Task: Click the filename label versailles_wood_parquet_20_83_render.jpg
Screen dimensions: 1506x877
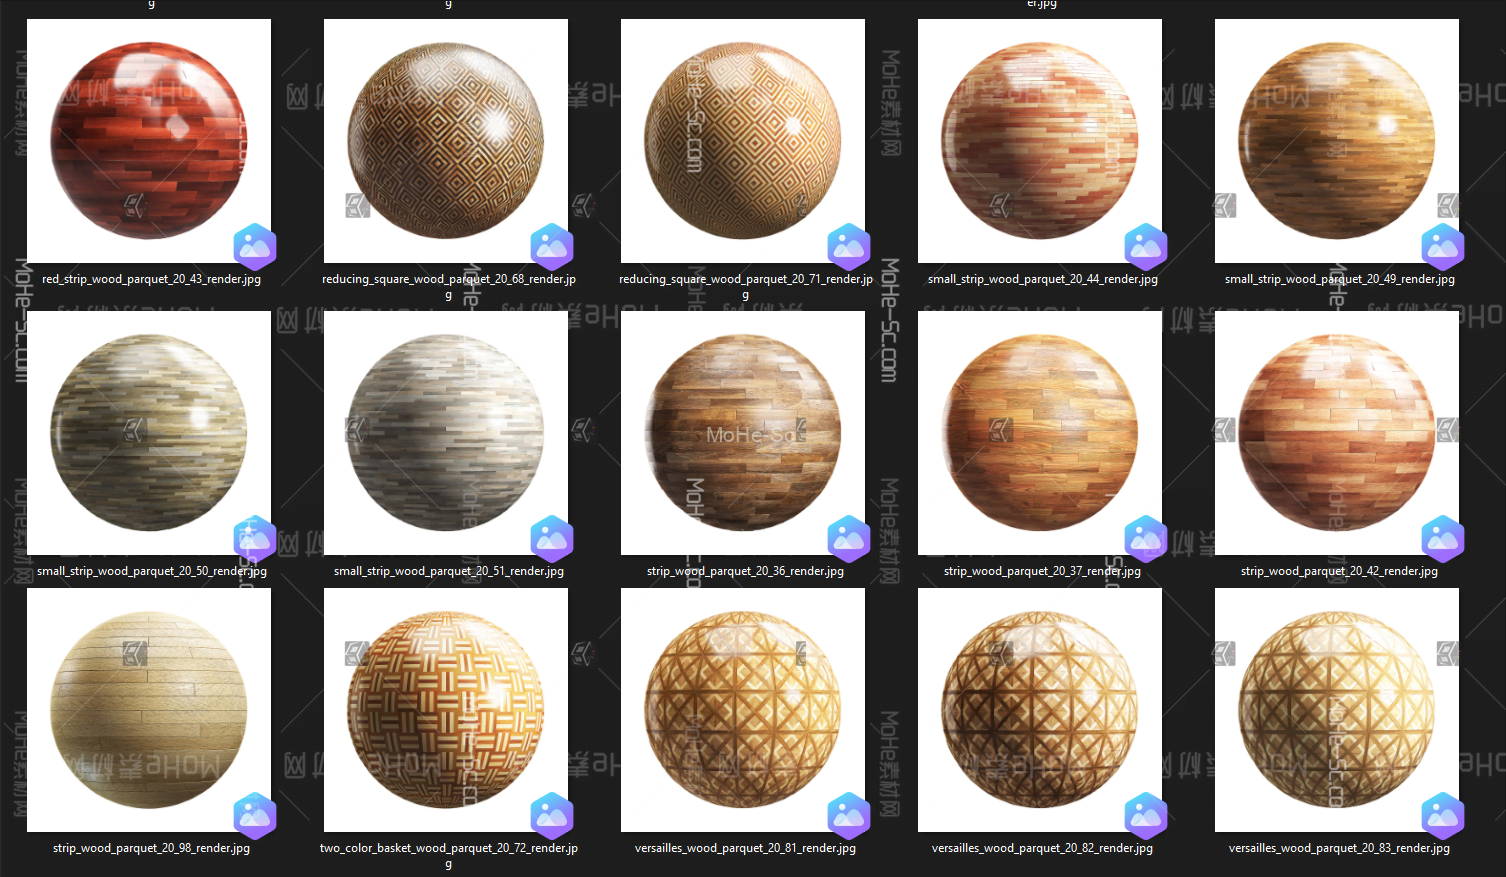Action: [x=1339, y=848]
